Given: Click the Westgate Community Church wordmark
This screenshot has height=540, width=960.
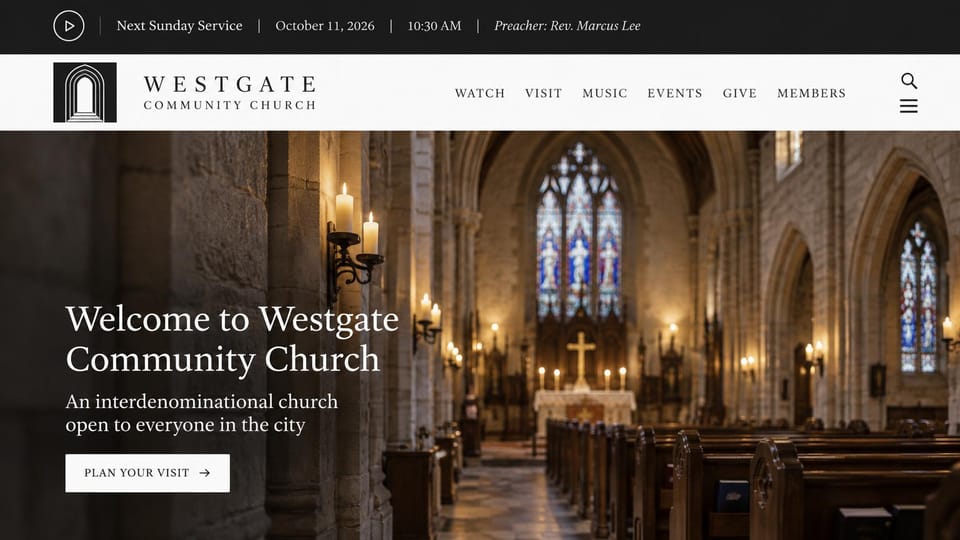Looking at the screenshot, I should click(230, 92).
